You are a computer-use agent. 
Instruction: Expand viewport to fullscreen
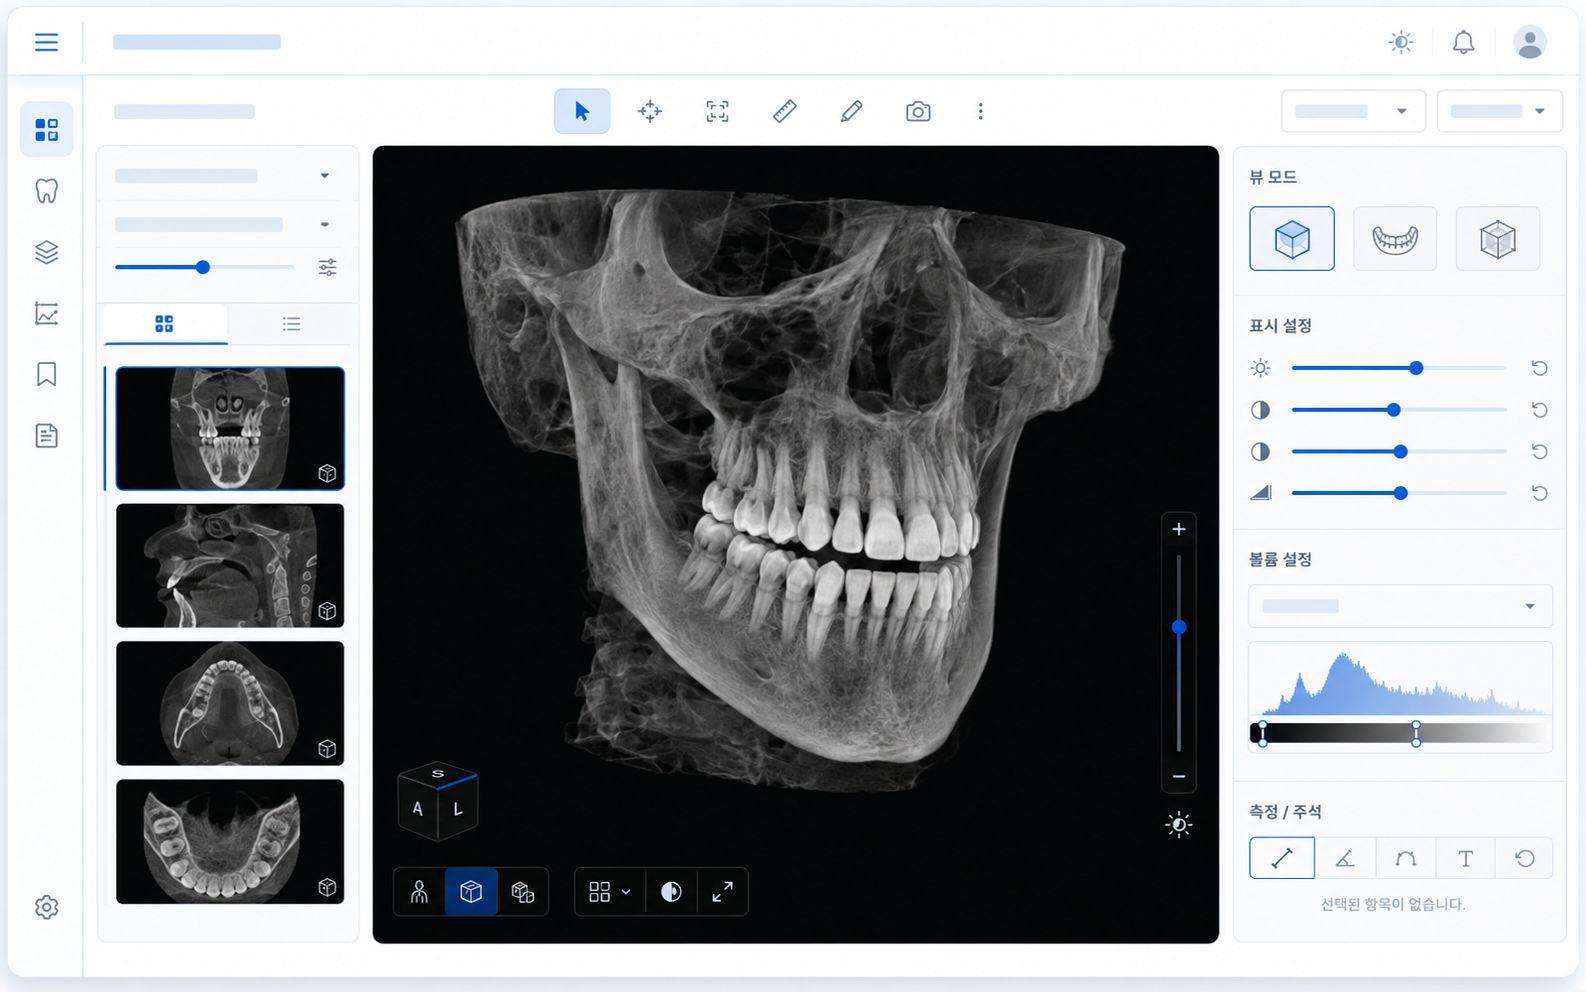pos(722,892)
